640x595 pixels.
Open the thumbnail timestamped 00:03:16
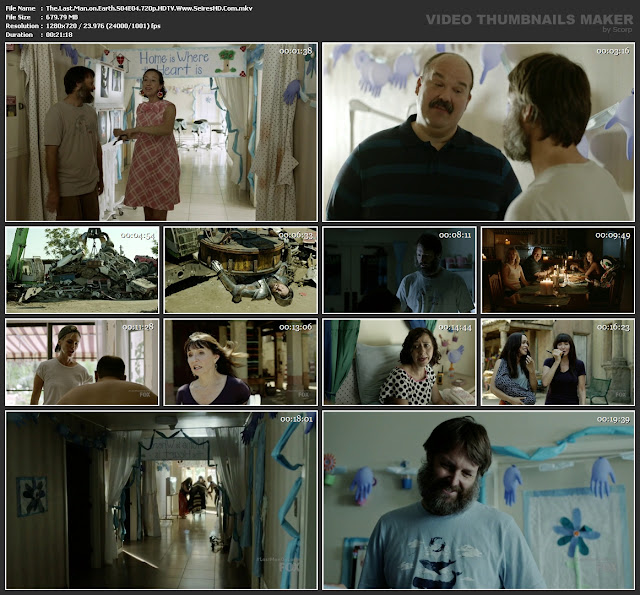(479, 132)
